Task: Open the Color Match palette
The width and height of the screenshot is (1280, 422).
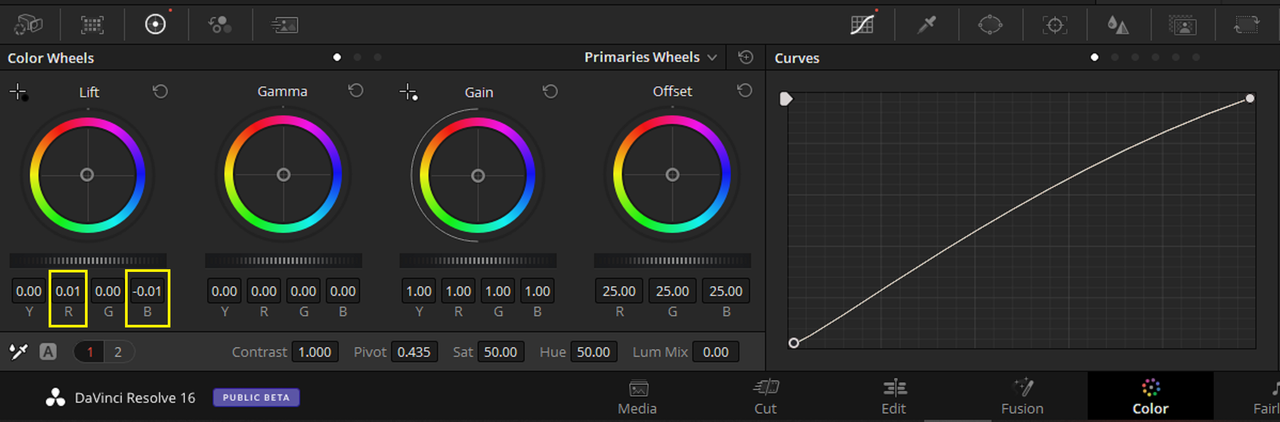Action: click(92, 24)
